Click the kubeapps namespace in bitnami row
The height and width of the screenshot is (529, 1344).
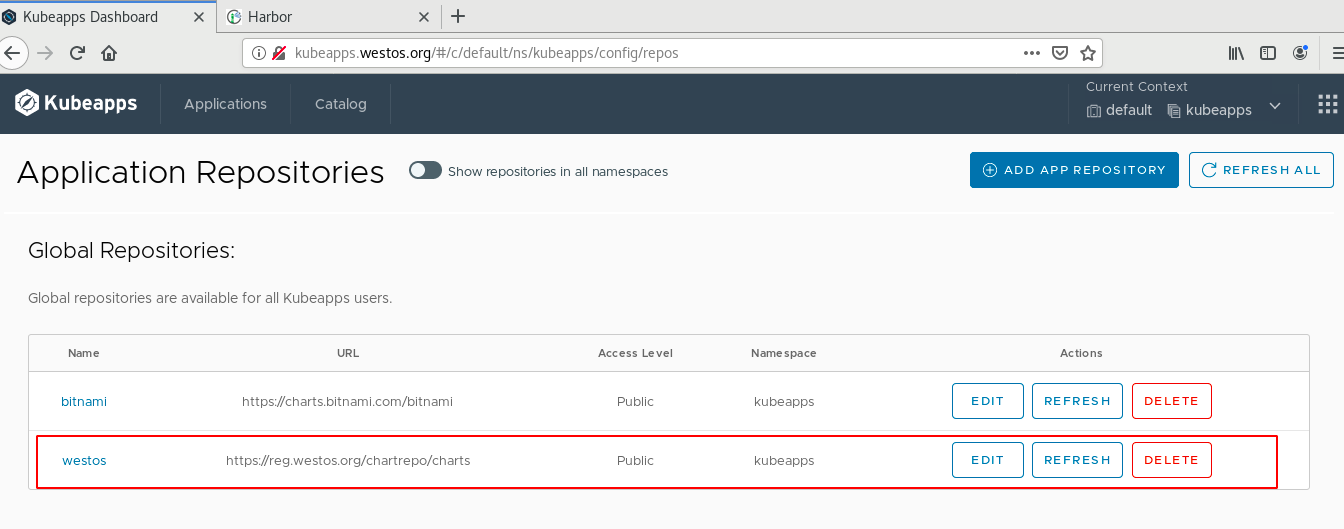pos(784,401)
